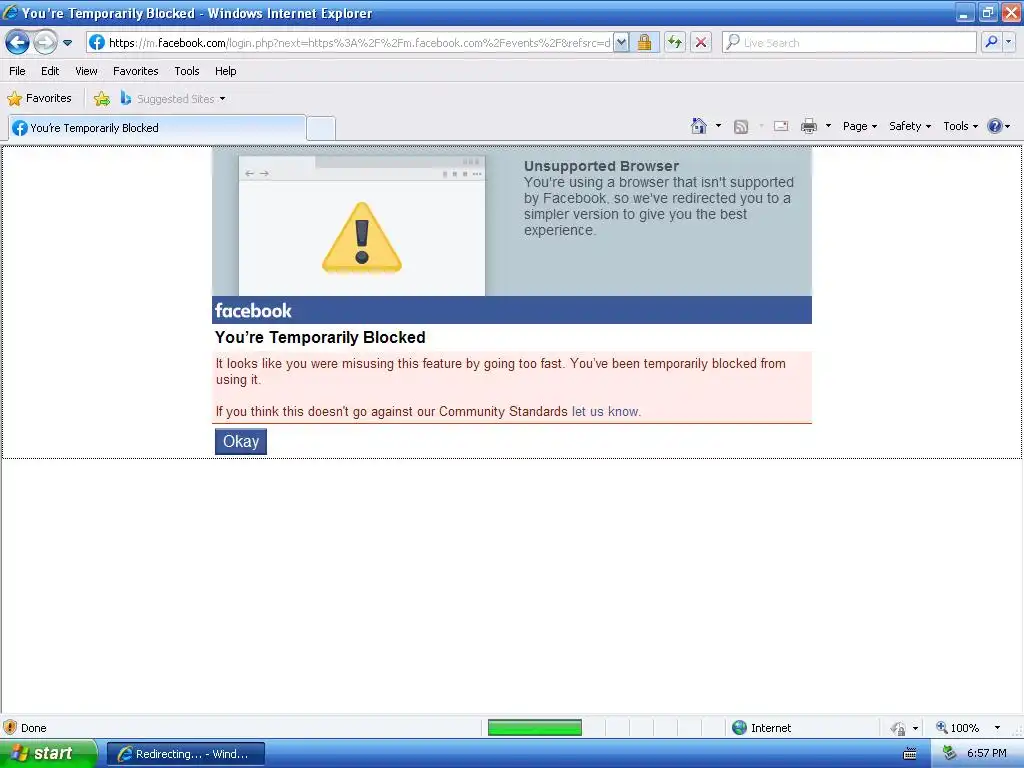Click the Home icon in command bar

[x=699, y=126]
